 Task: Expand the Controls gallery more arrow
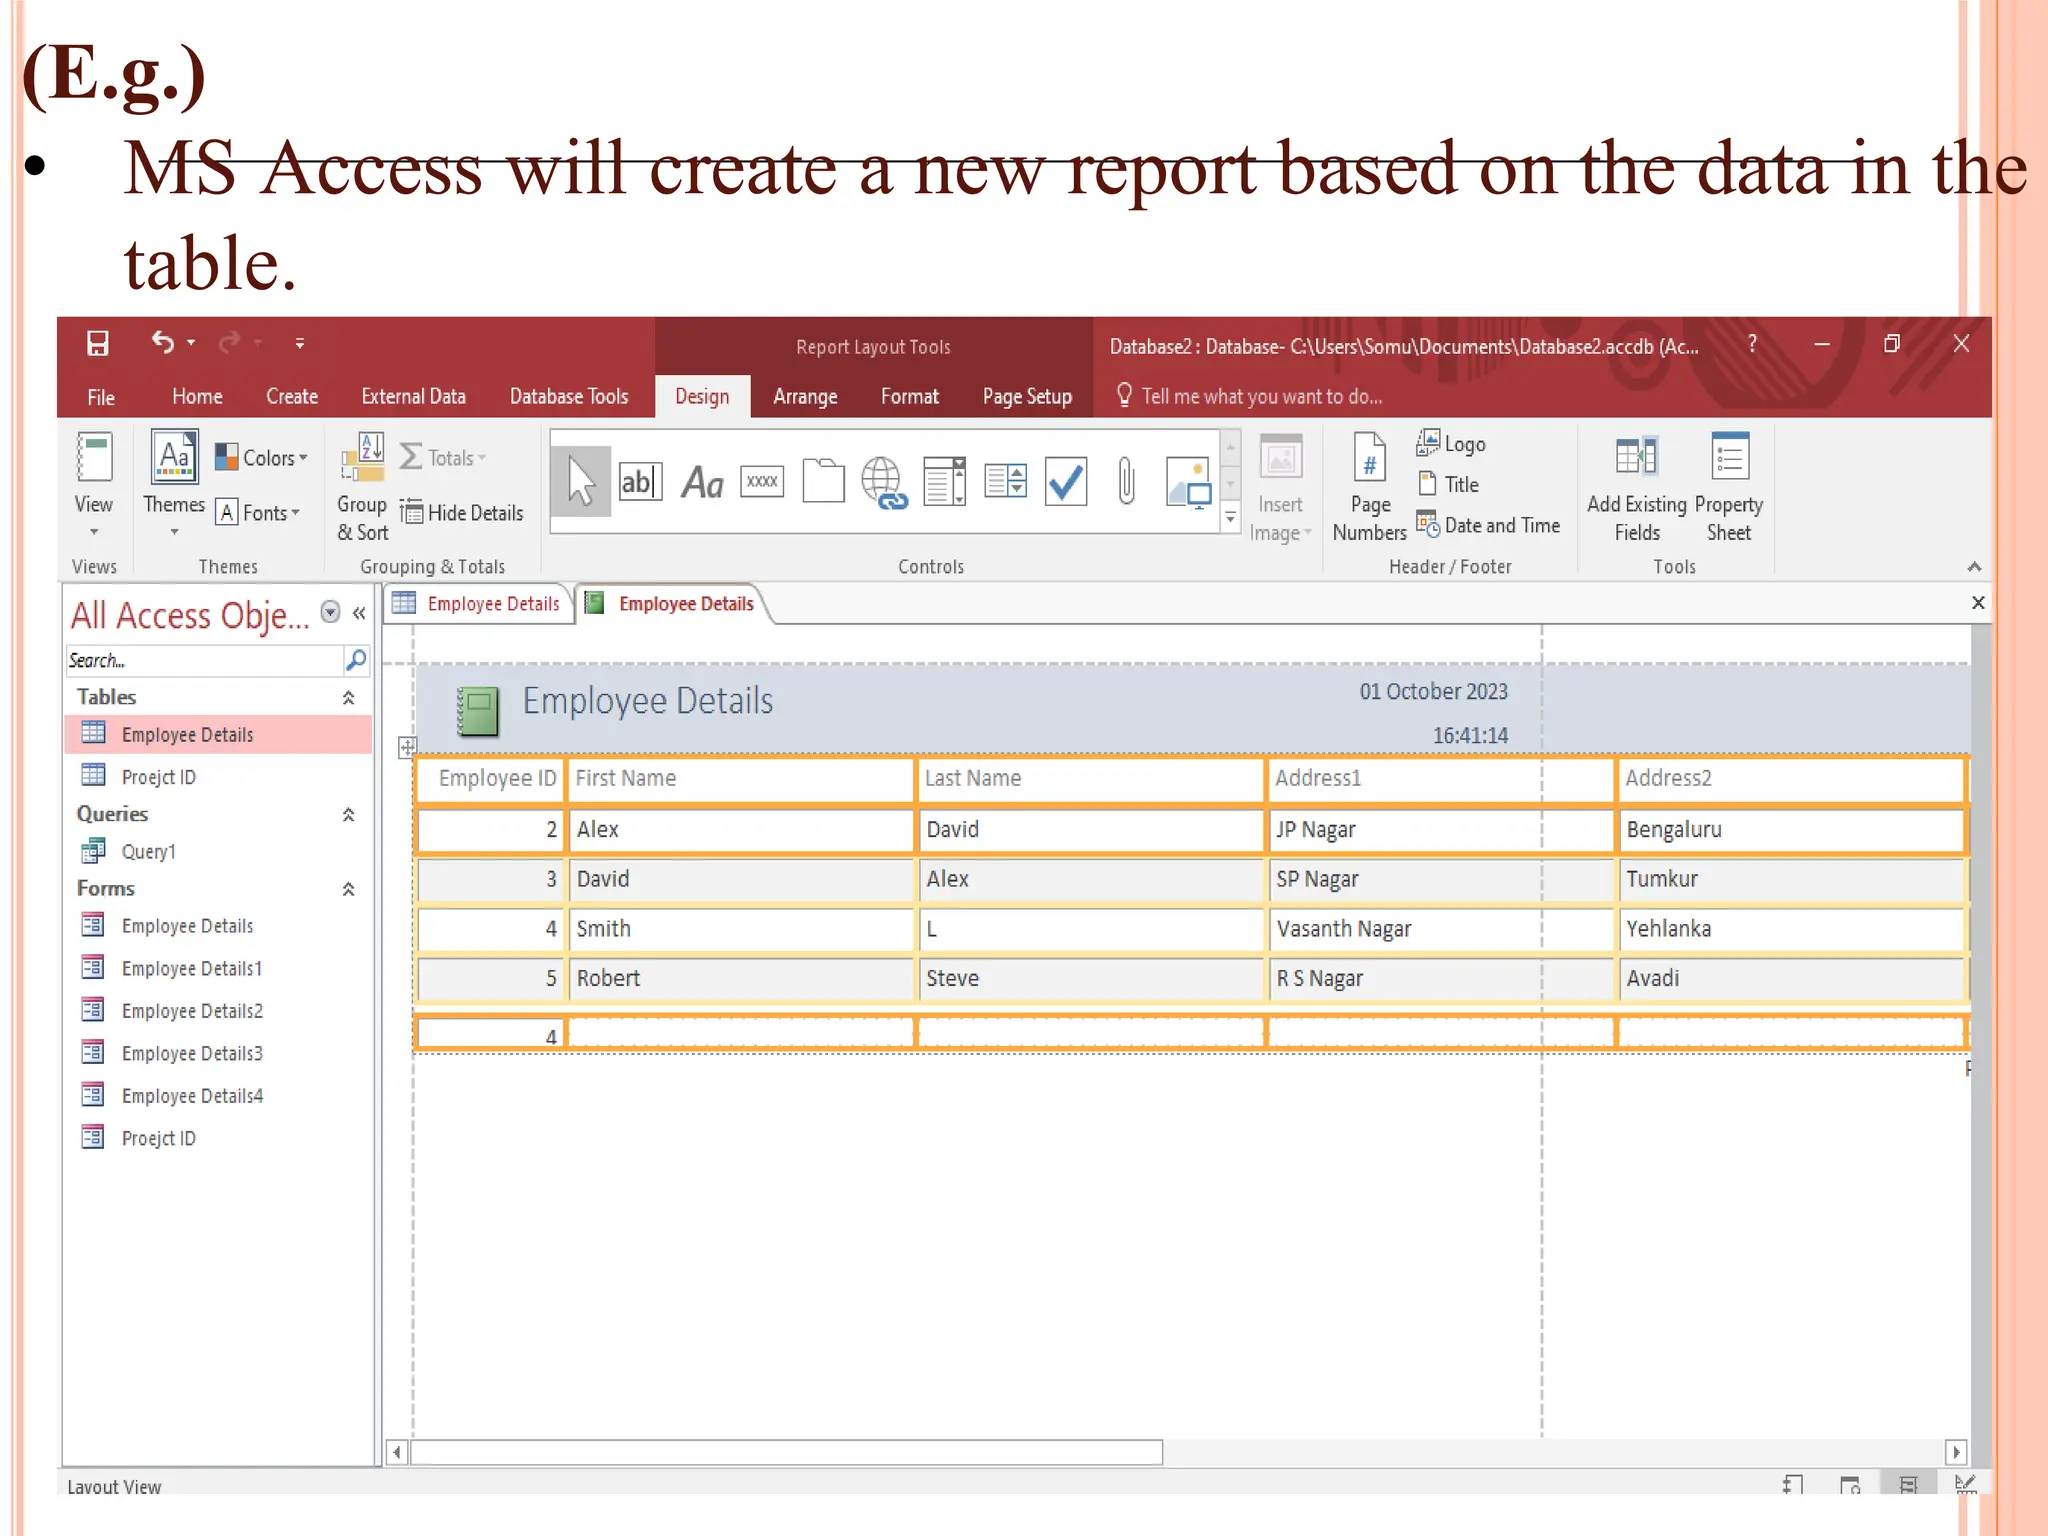click(x=1231, y=518)
